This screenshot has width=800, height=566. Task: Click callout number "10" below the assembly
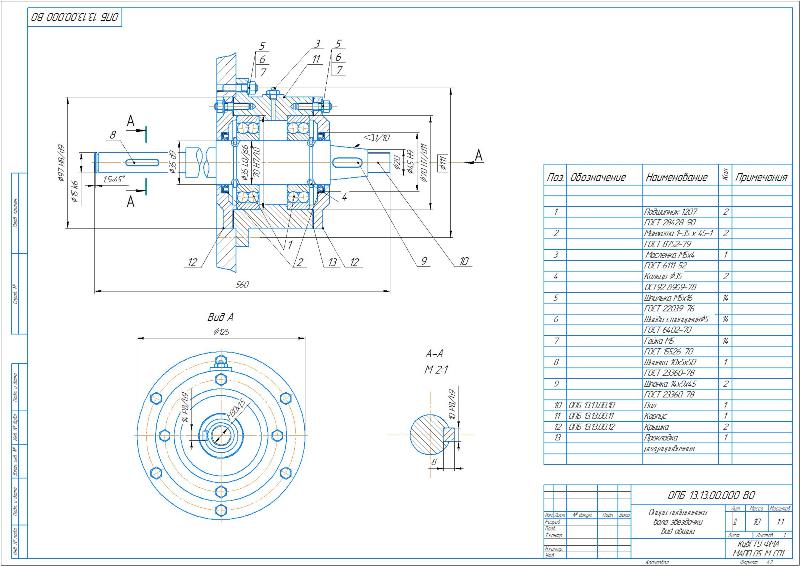click(x=464, y=261)
